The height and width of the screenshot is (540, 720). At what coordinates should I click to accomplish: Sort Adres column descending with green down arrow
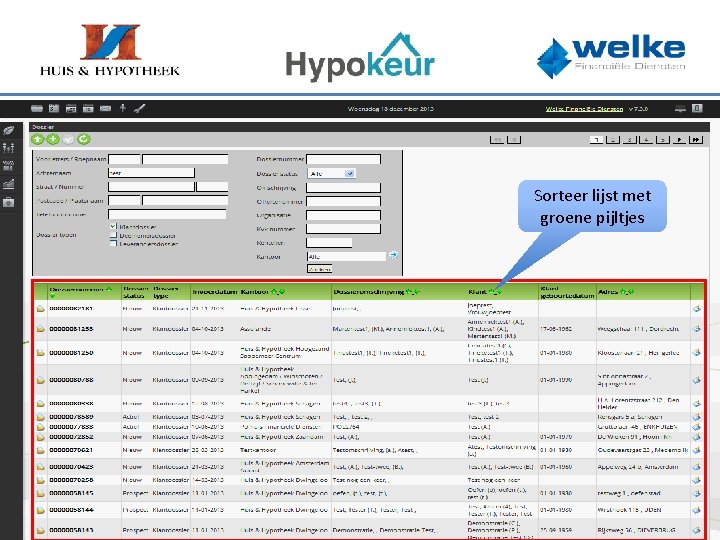click(630, 292)
